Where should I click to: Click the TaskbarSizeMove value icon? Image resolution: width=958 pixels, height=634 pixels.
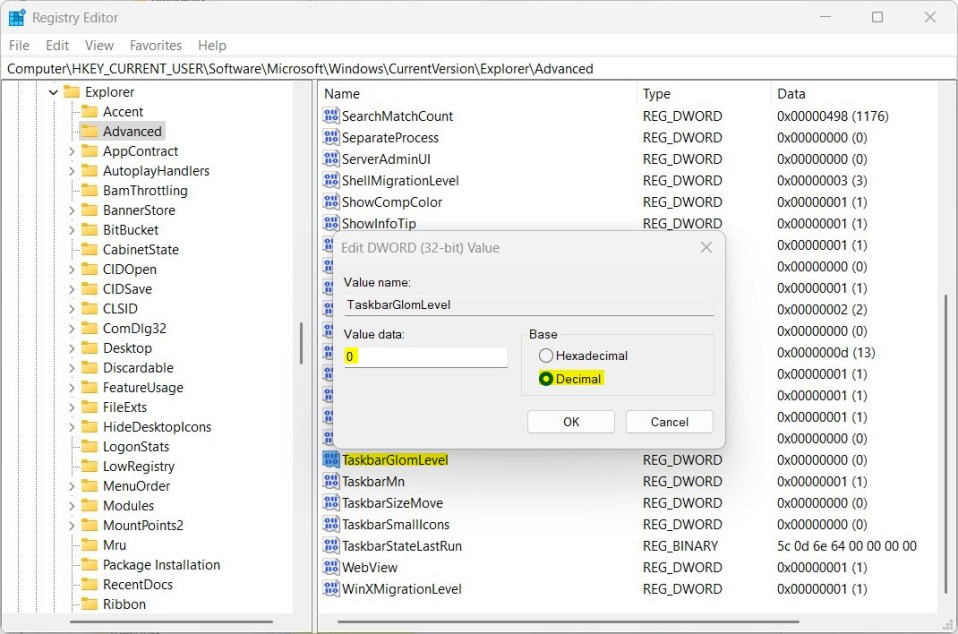tap(331, 503)
